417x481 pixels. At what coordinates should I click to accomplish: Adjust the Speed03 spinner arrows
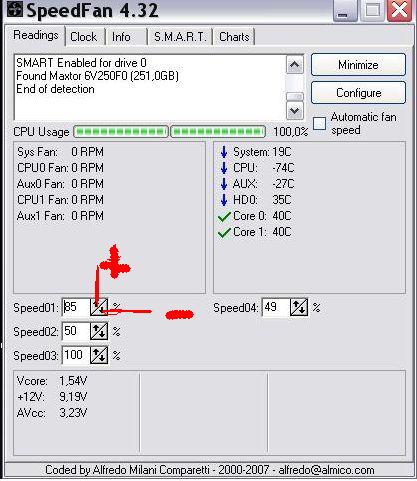tap(99, 355)
